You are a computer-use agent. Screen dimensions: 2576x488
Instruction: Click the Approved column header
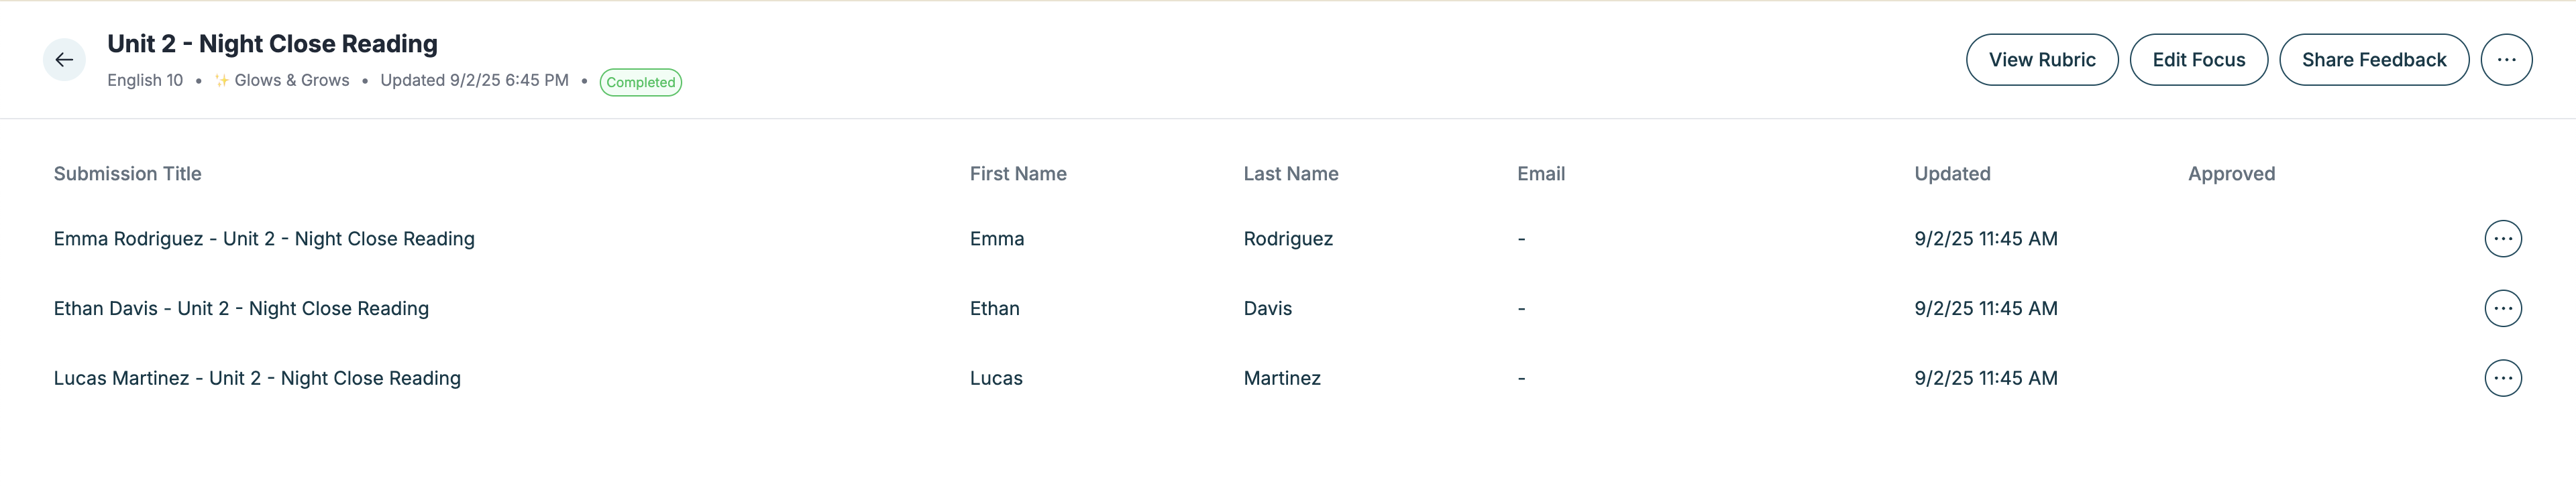(x=2230, y=174)
